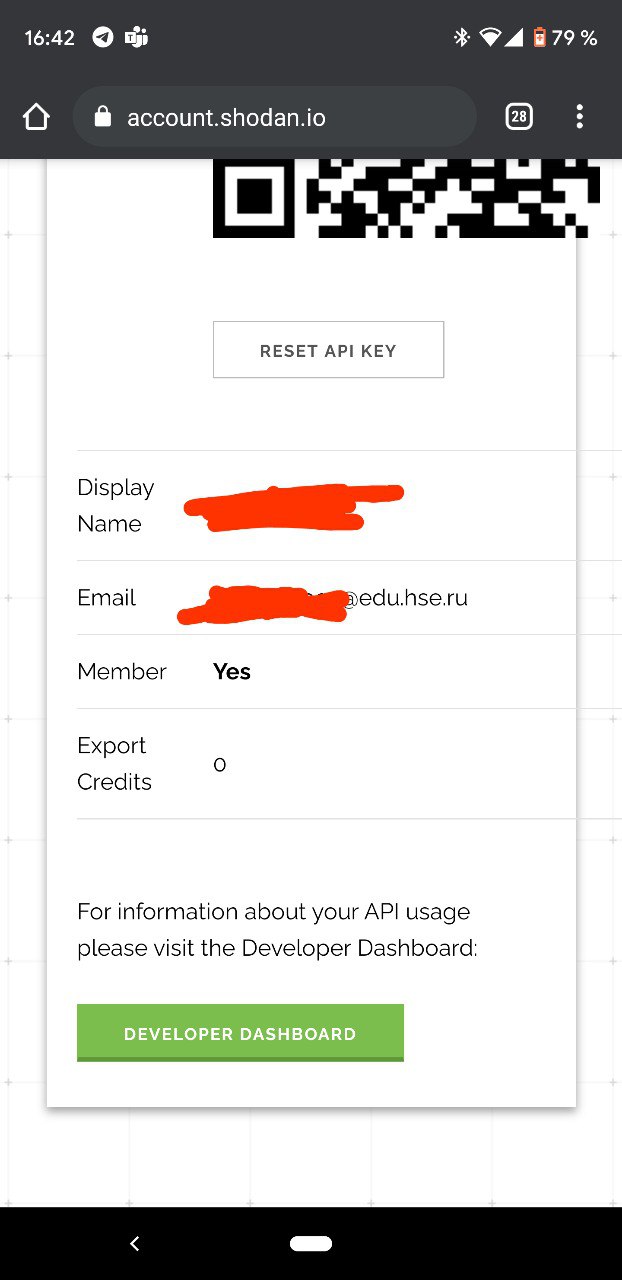Select the '@edu.hse.ru' email text
622x1280 pixels.
click(x=405, y=598)
